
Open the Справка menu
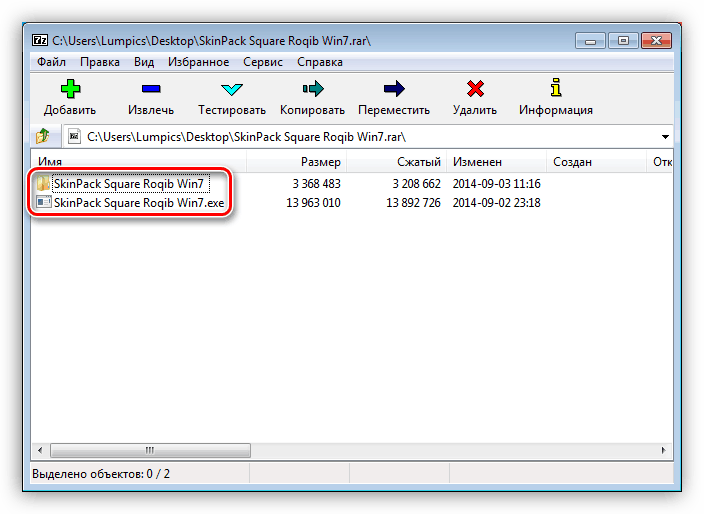pyautogui.click(x=320, y=62)
